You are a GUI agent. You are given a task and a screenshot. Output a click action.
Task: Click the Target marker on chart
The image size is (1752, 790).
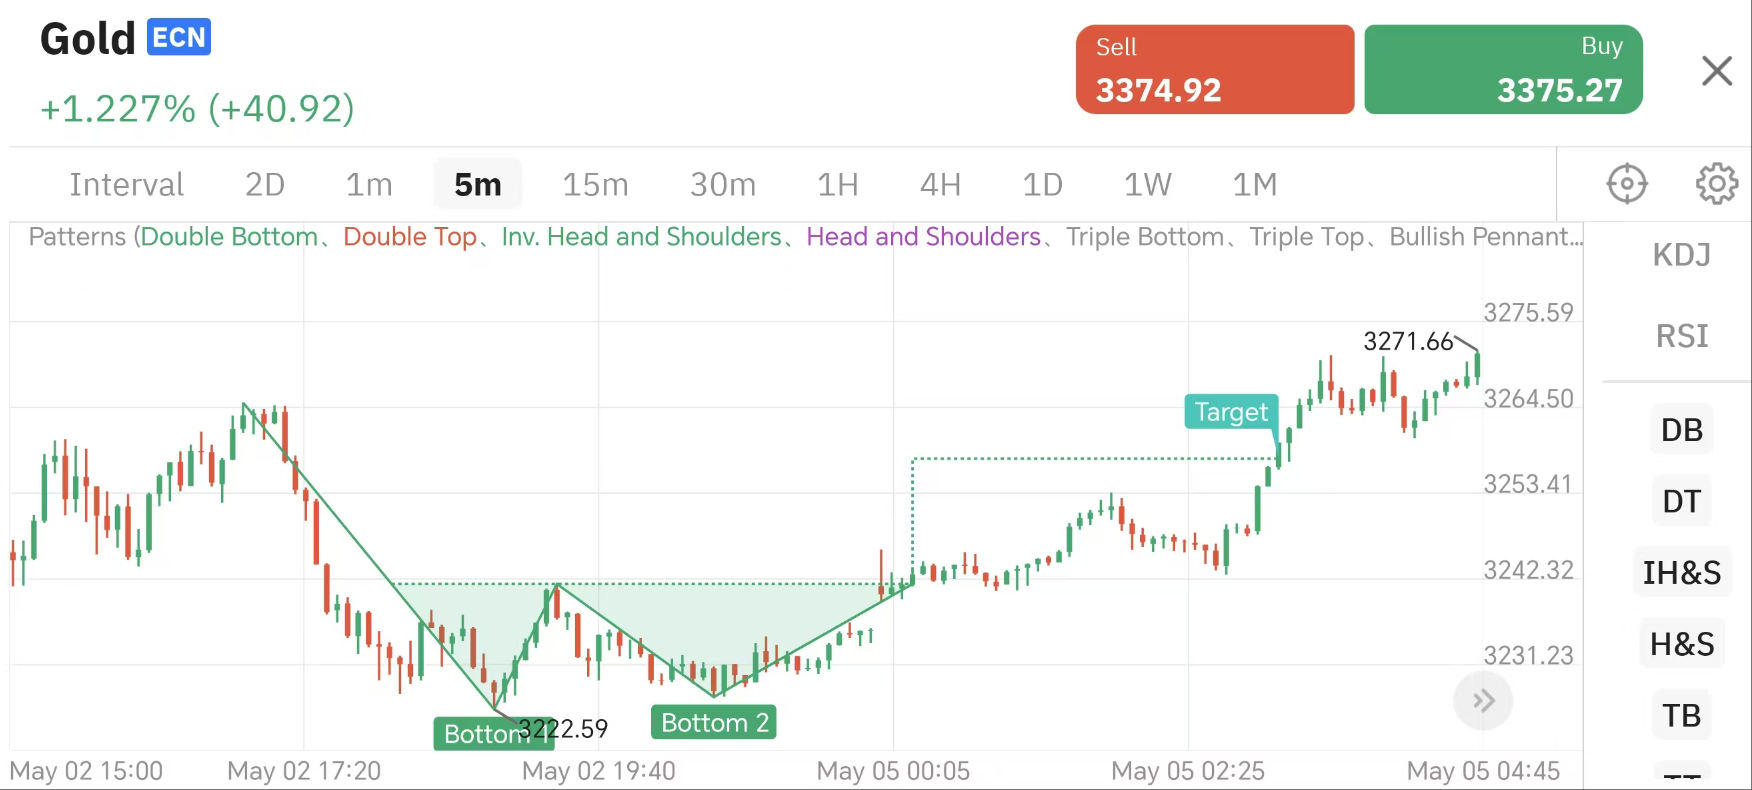1231,412
